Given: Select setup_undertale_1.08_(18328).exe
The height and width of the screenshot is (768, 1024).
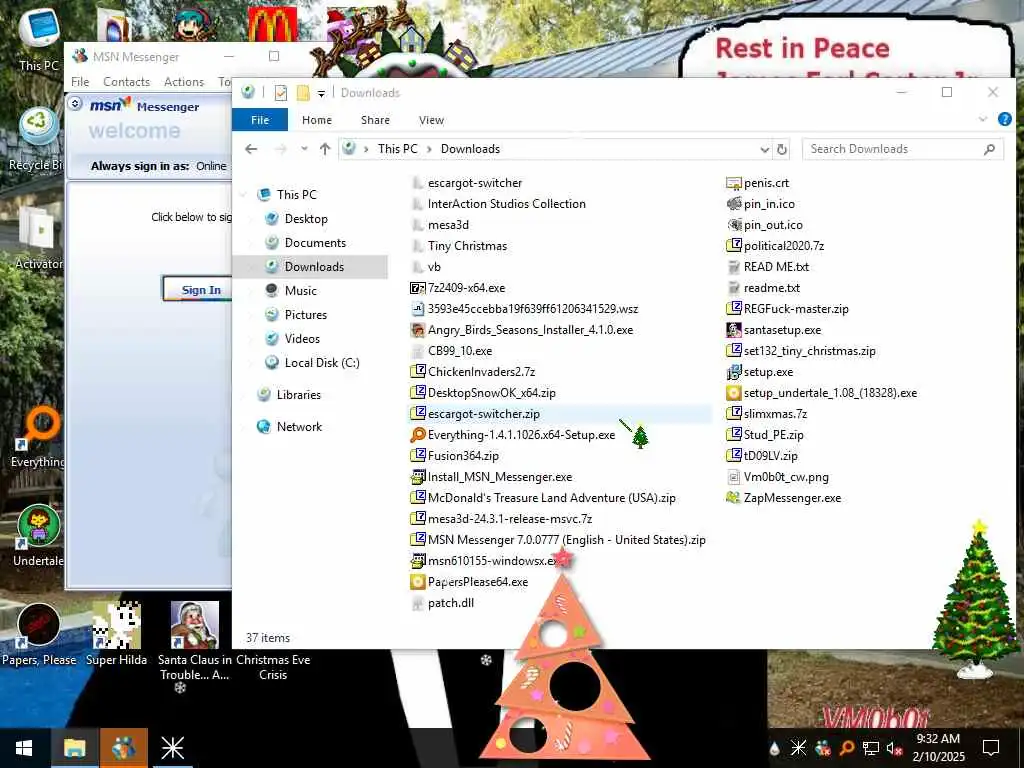Looking at the screenshot, I should pyautogui.click(x=822, y=392).
